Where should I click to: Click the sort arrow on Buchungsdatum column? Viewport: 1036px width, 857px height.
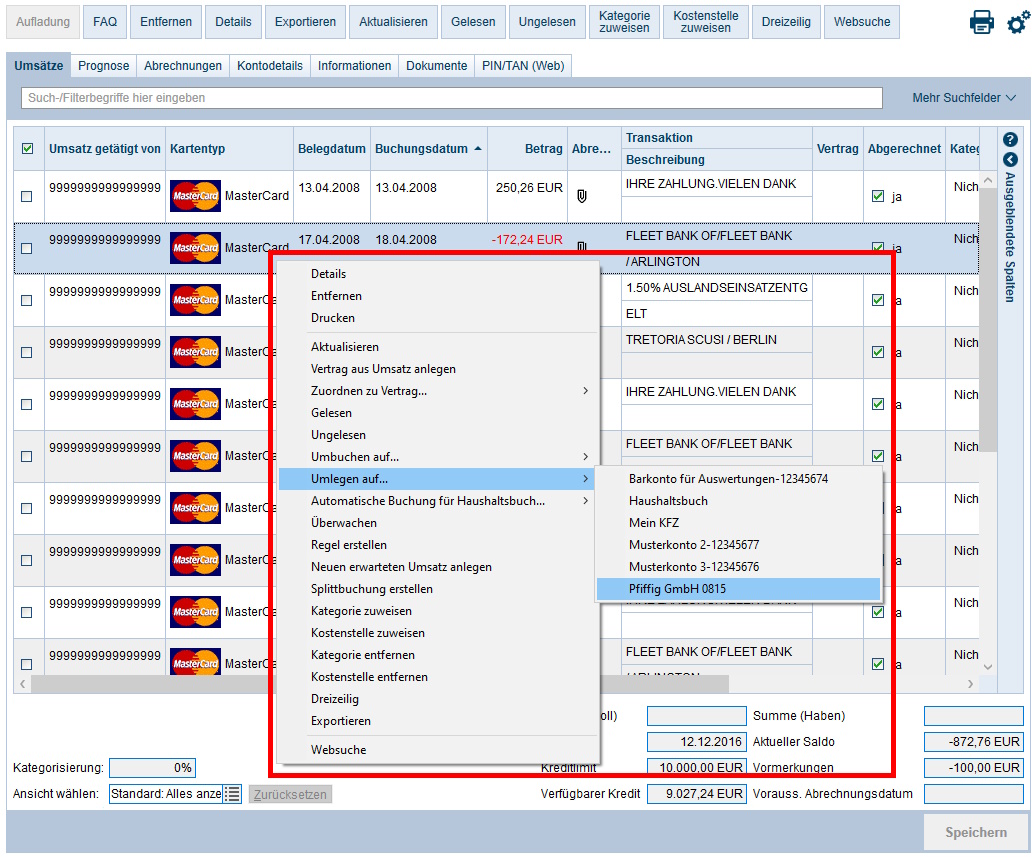pos(478,148)
